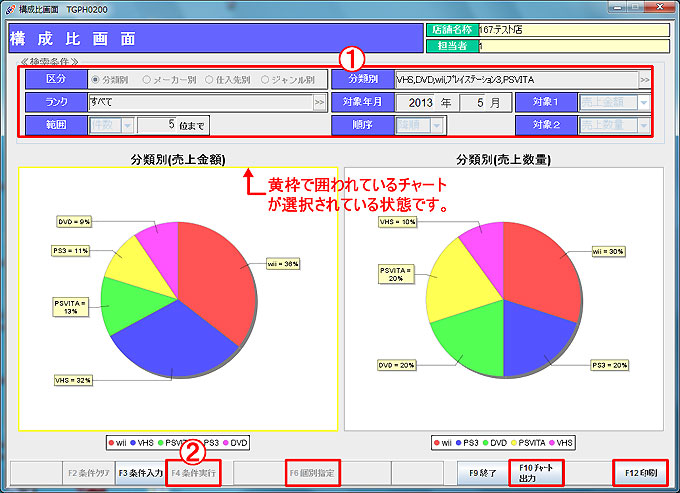Click F6 個別指定 button
Screen dimensions: 680x493
pos(312,473)
